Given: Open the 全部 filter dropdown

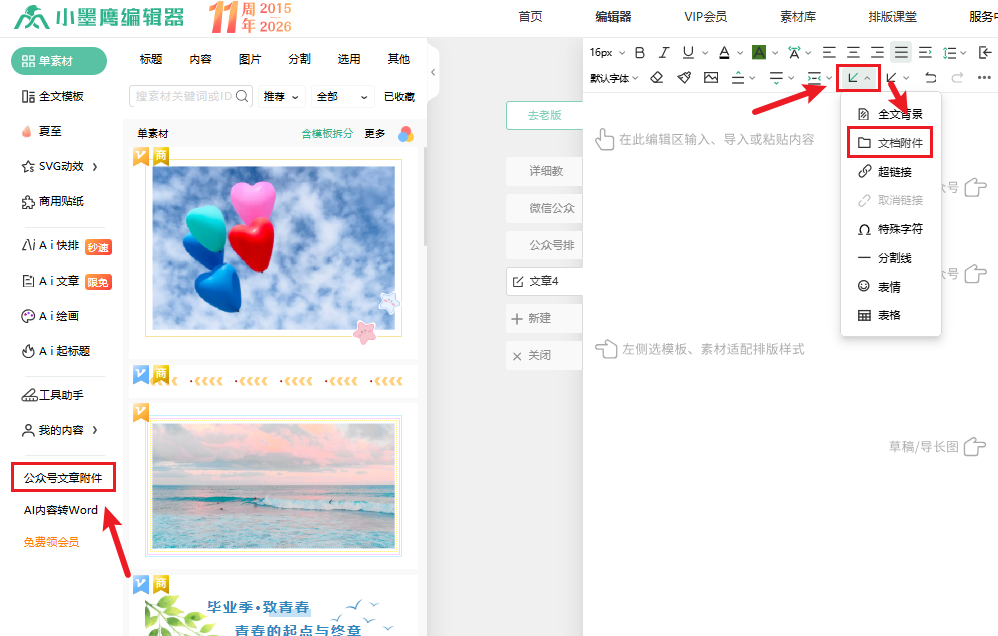Looking at the screenshot, I should tap(342, 97).
